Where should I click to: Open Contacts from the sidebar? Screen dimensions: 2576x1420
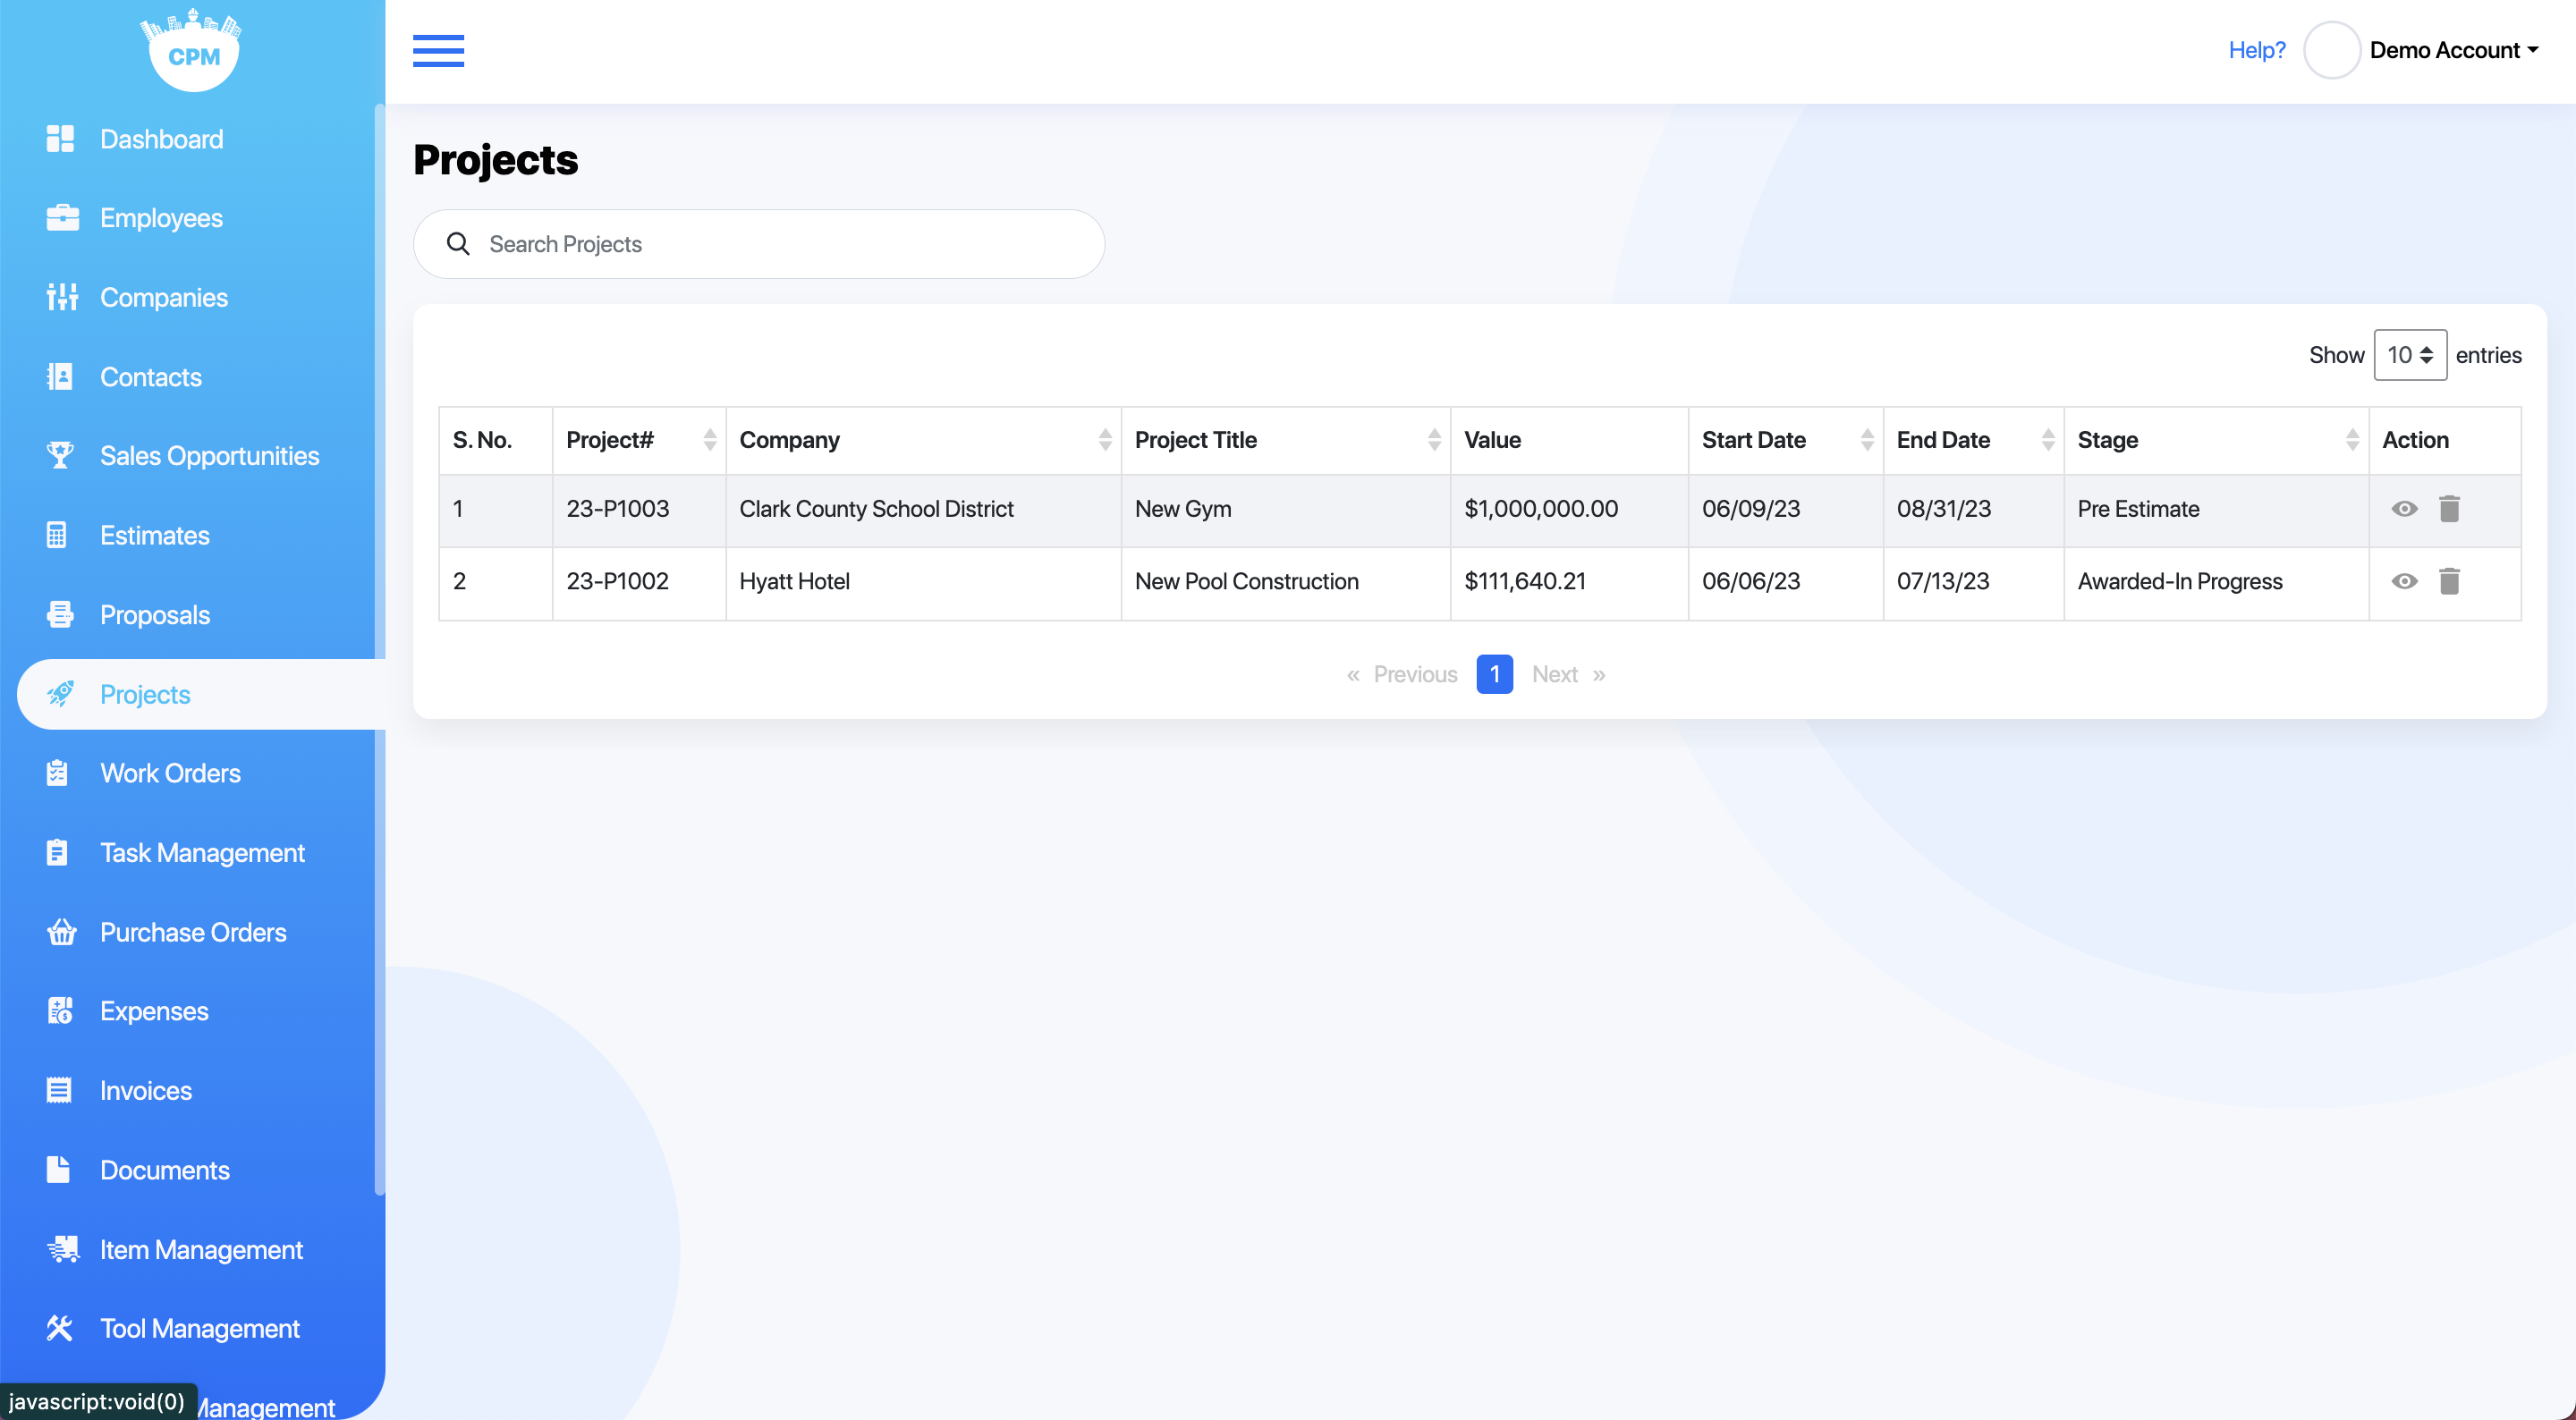151,377
